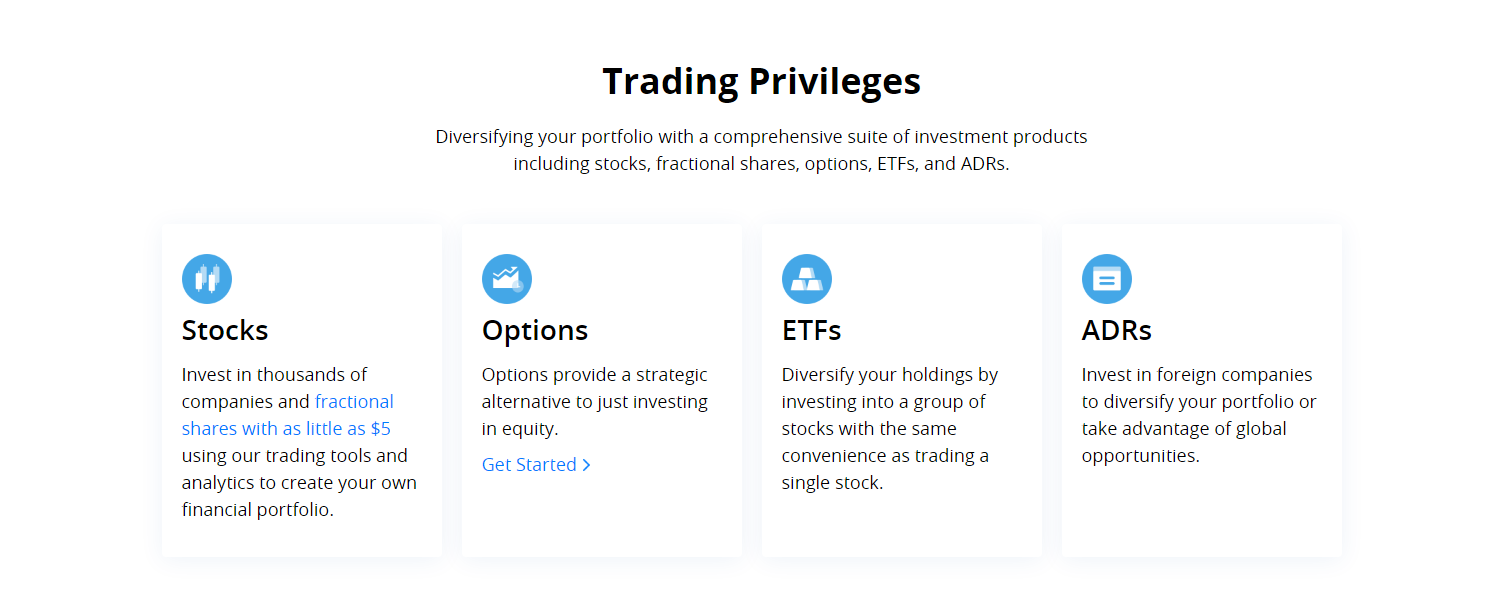Select the blue circle icon above Stocks
1509x612 pixels.
point(207,279)
